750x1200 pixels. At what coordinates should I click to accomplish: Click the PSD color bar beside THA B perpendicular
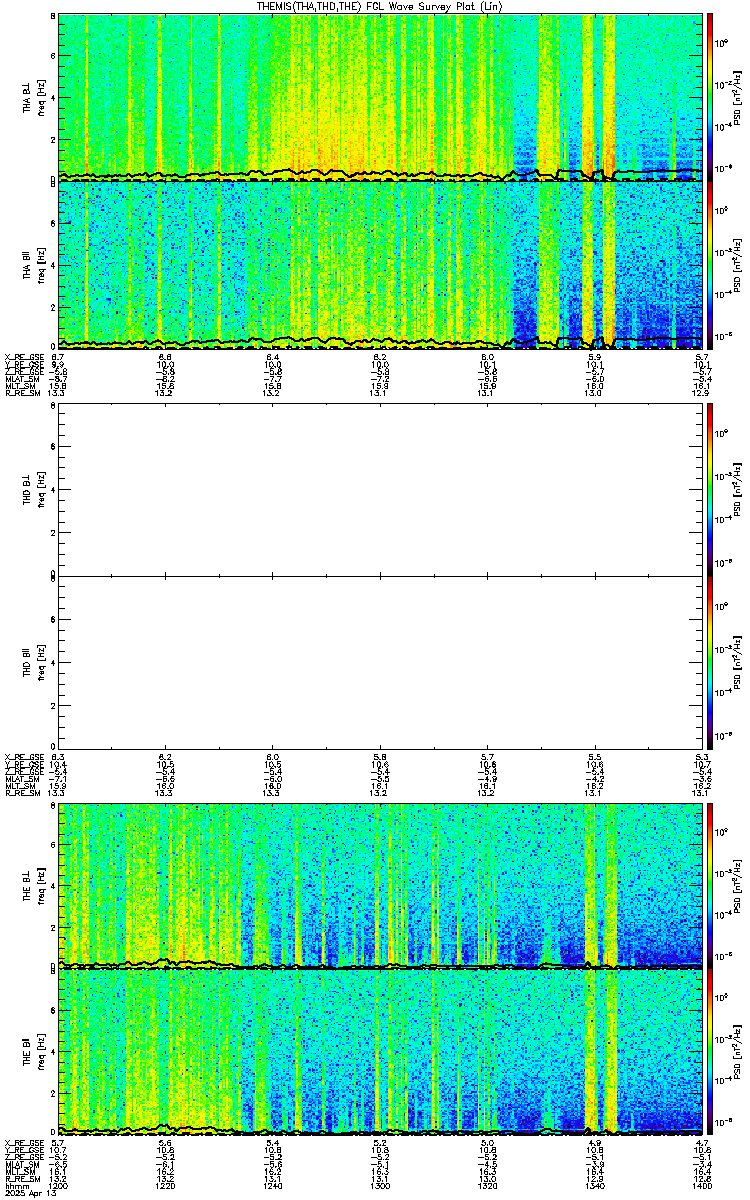711,97
